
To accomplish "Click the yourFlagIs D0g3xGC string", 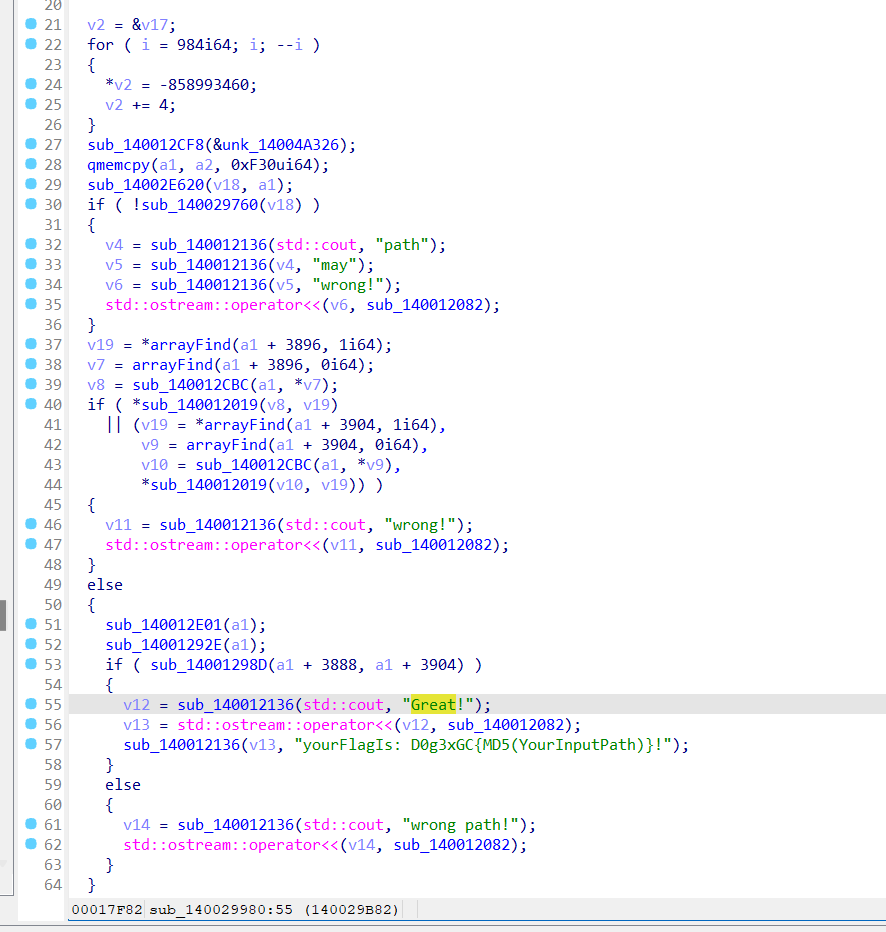I will point(483,745).
